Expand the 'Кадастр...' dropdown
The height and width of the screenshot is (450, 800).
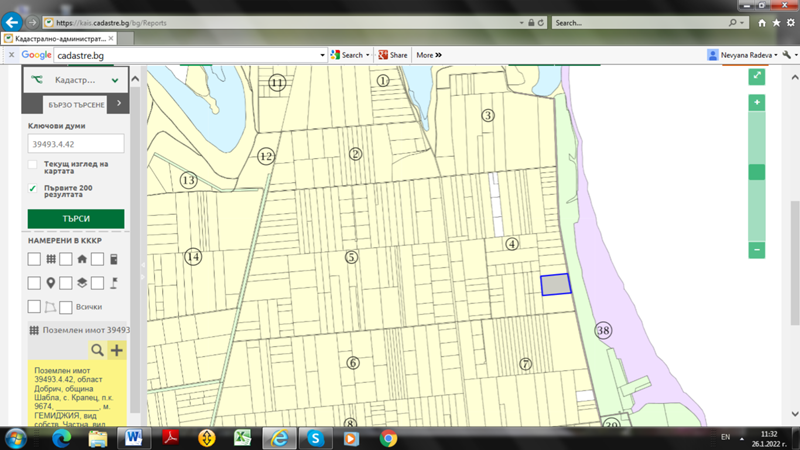(116, 79)
